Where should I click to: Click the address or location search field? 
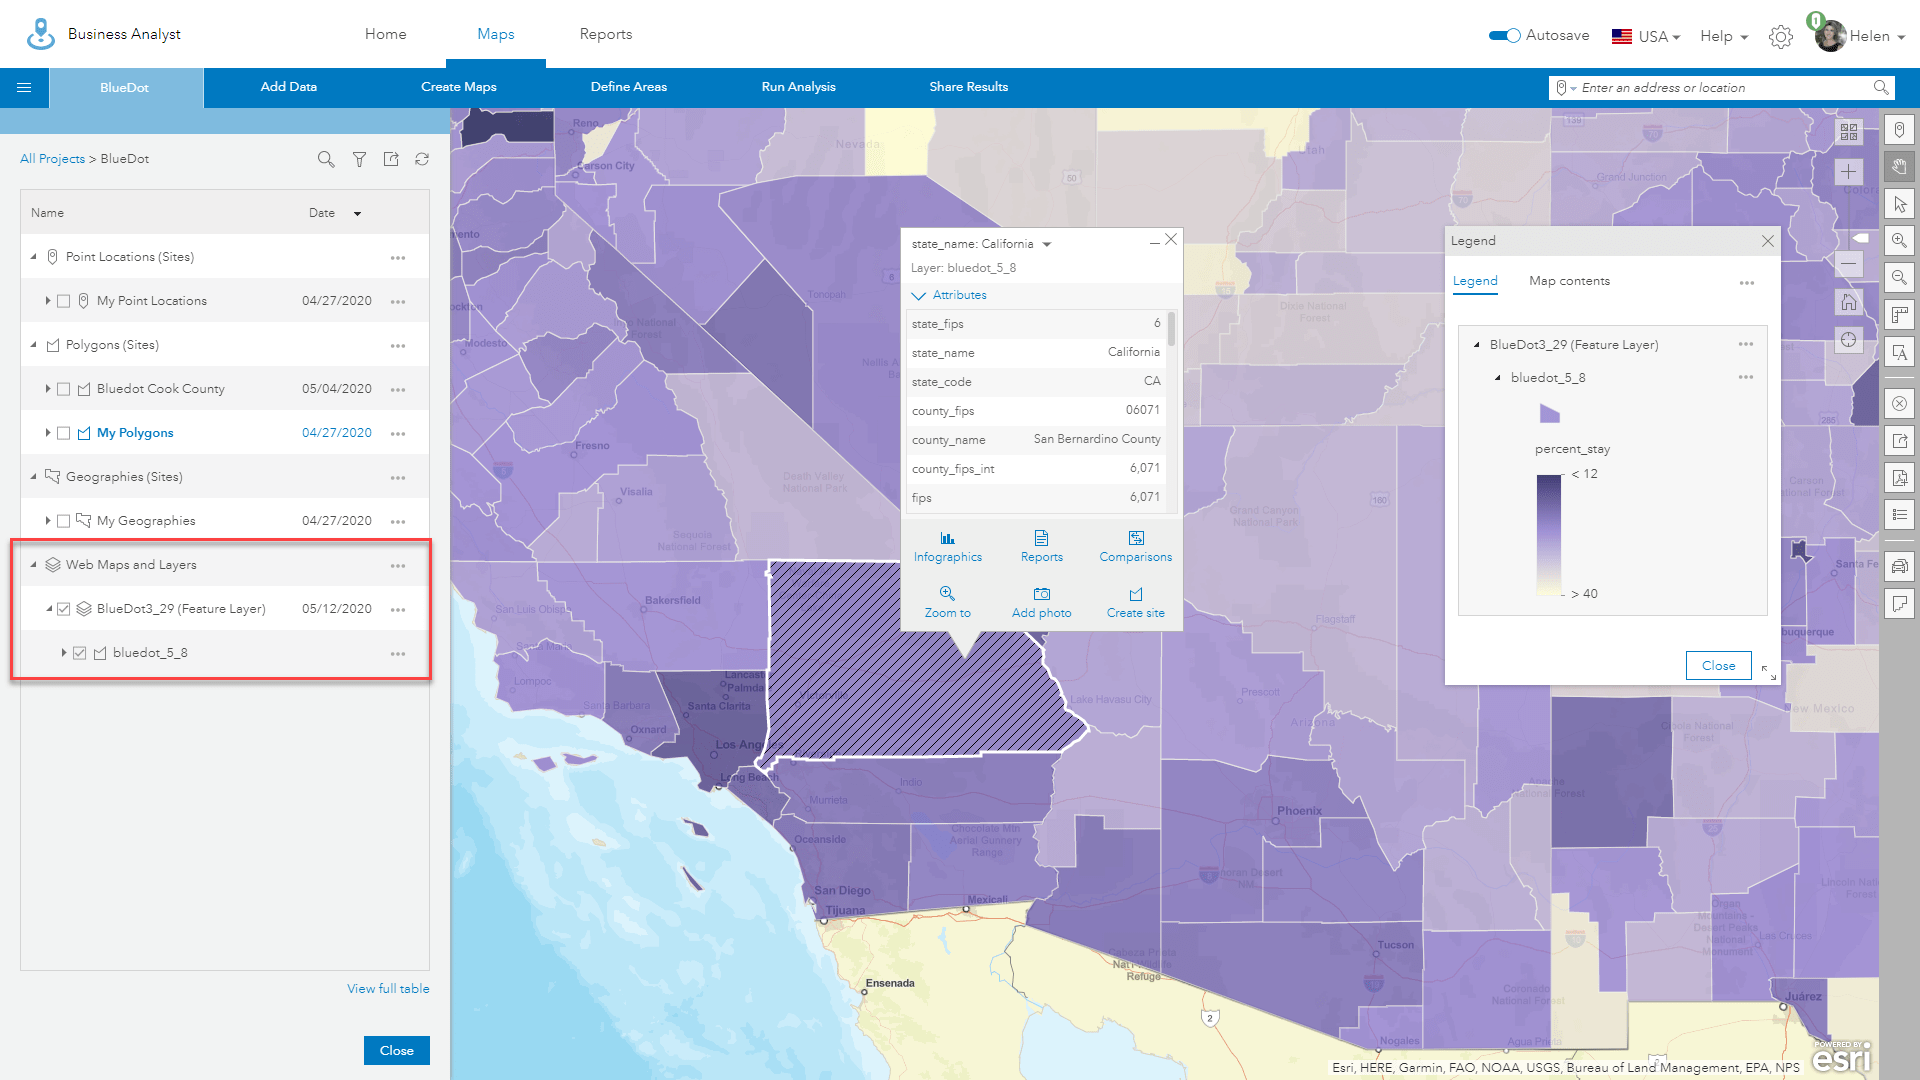(1720, 88)
